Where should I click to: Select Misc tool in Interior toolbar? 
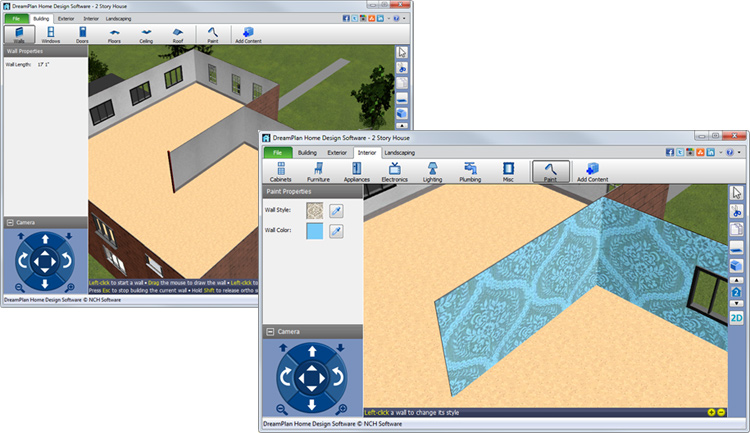coord(508,172)
